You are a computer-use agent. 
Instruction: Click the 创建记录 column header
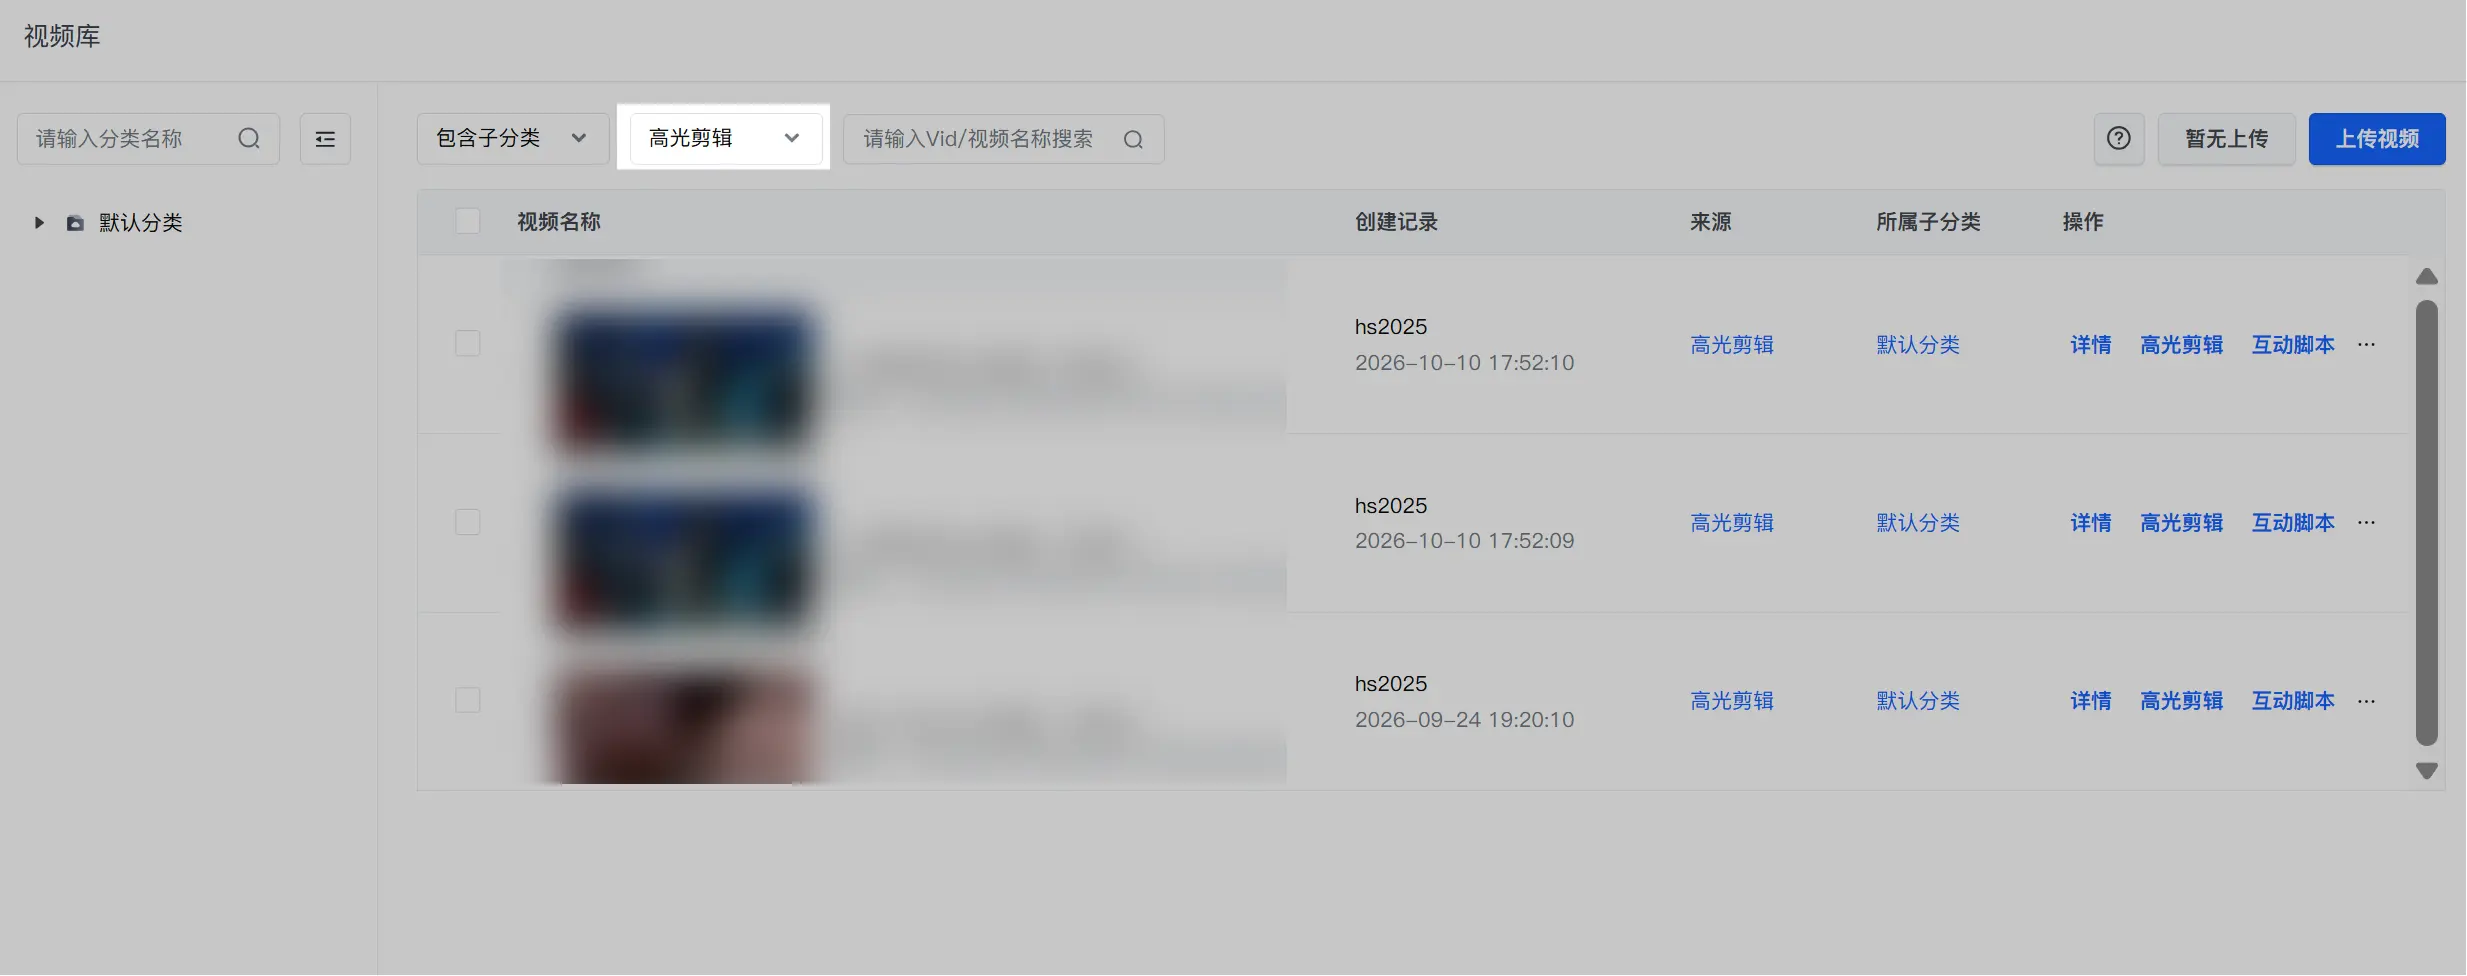coord(1396,222)
